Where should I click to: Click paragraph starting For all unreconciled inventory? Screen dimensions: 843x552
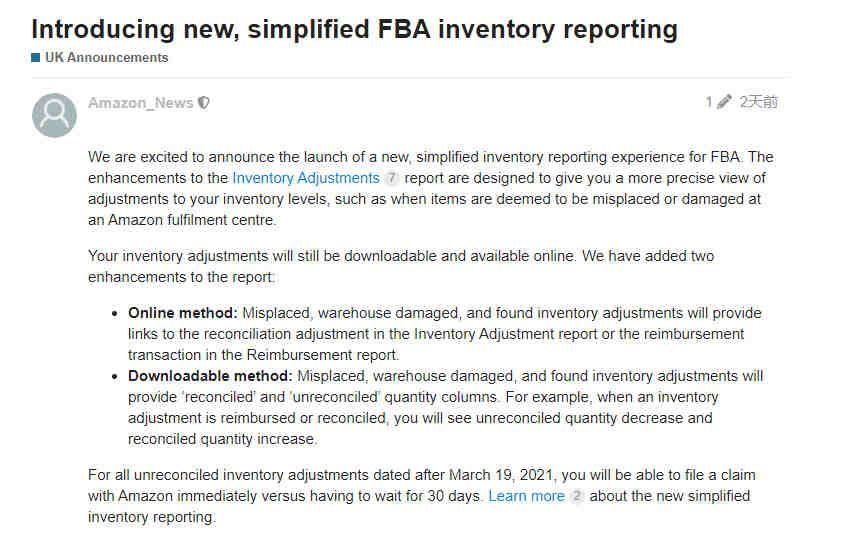[422, 496]
